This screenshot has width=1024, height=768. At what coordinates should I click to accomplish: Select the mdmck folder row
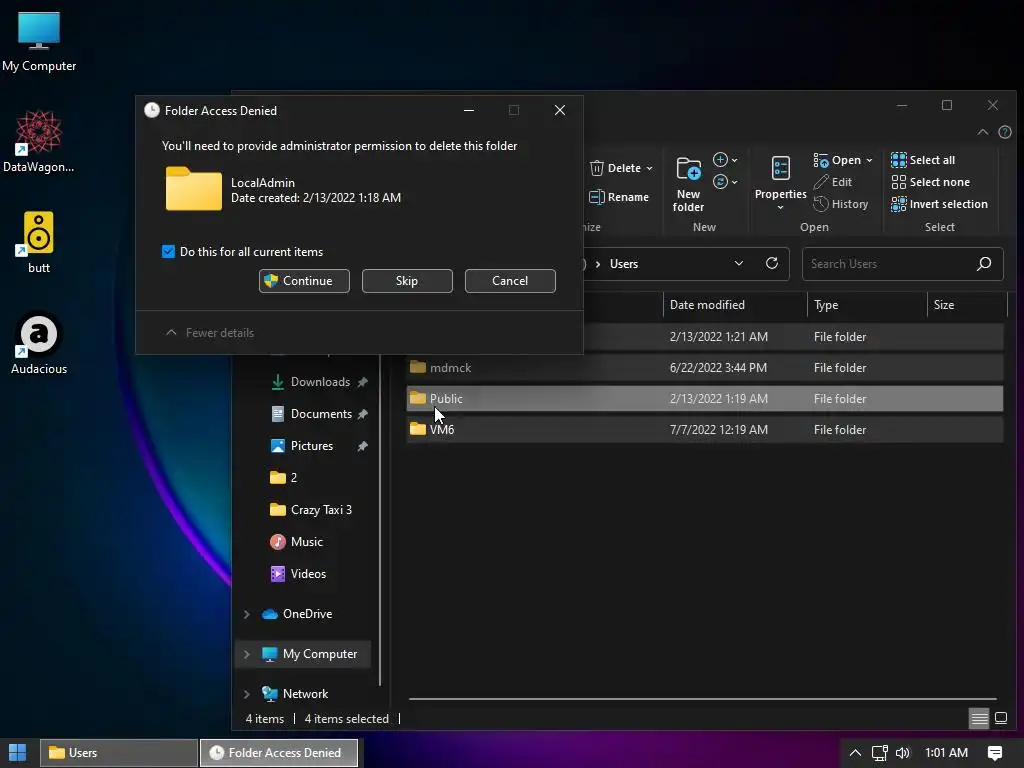tap(705, 368)
